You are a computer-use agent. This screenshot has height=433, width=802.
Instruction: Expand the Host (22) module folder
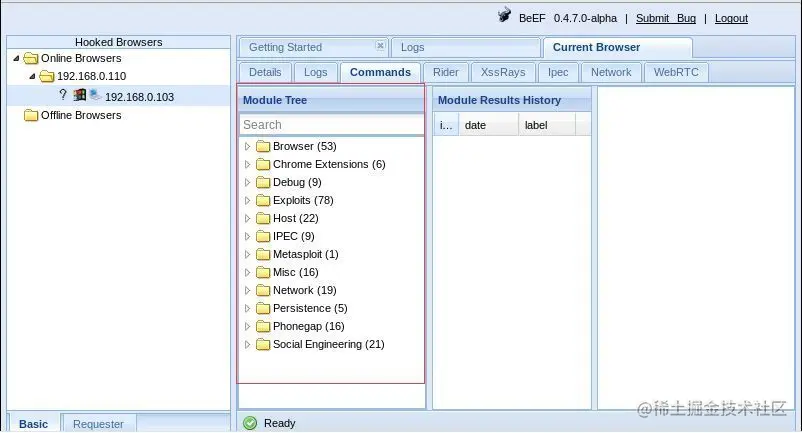[248, 219]
